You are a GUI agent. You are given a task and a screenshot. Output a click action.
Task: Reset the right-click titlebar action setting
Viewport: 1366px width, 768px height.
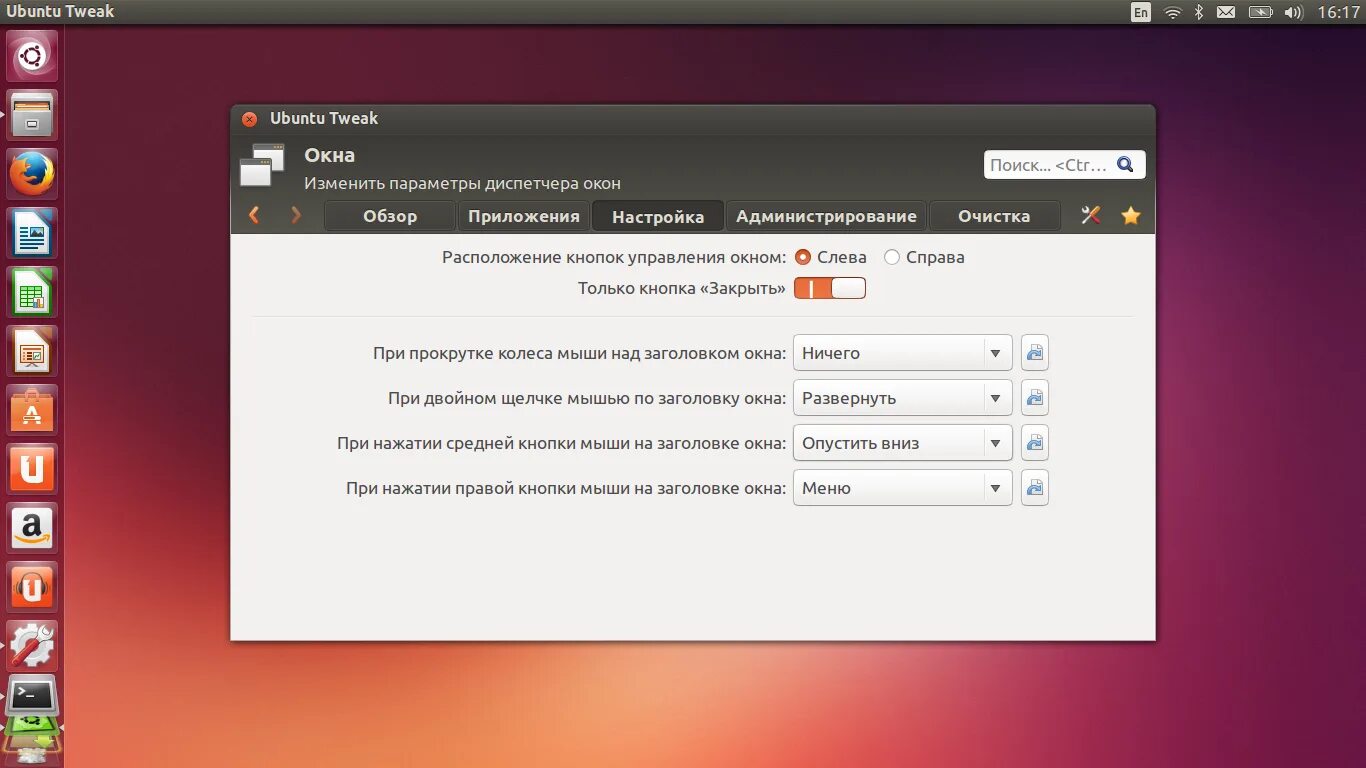(x=1035, y=488)
